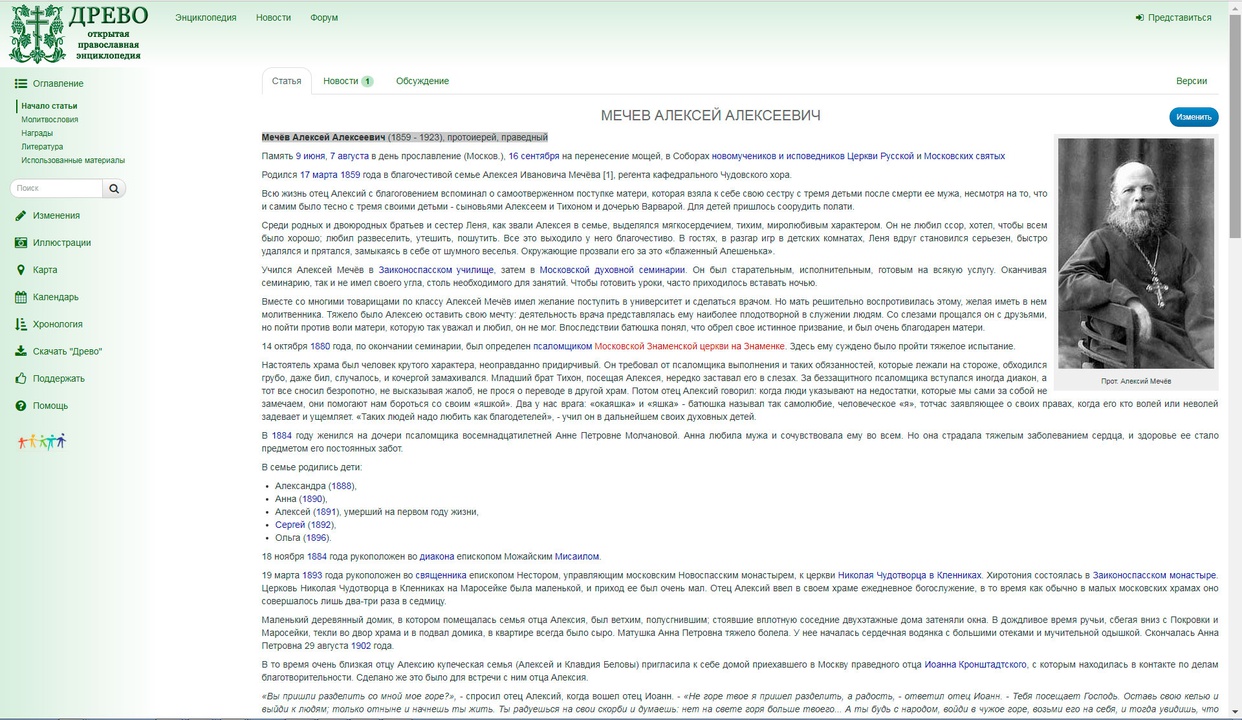Click the blue Изменить button
The image size is (1242, 720).
[x=1194, y=117]
